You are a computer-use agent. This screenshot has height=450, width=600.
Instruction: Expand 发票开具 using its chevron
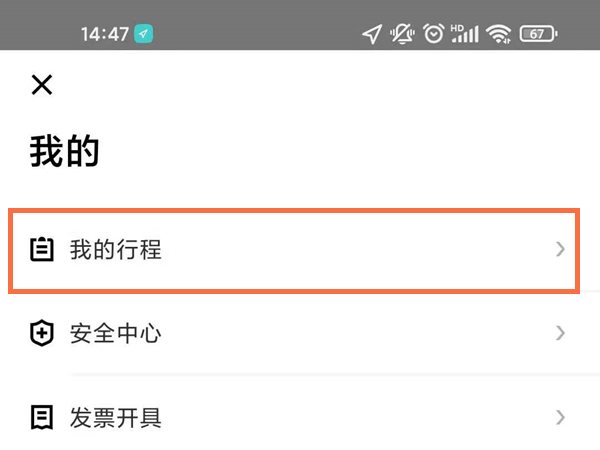click(x=560, y=417)
